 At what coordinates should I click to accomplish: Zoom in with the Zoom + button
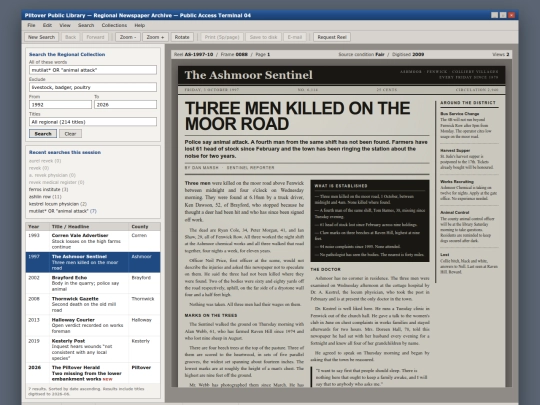tap(155, 37)
